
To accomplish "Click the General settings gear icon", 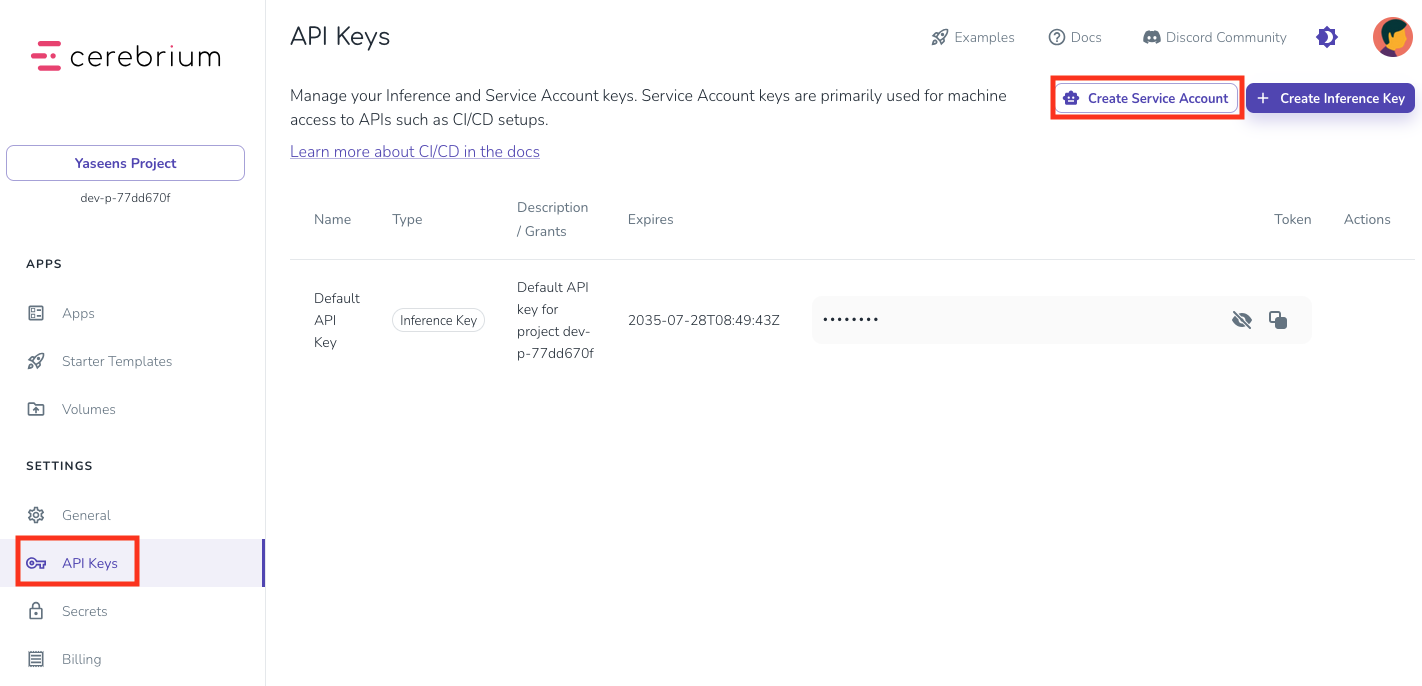I will (36, 515).
